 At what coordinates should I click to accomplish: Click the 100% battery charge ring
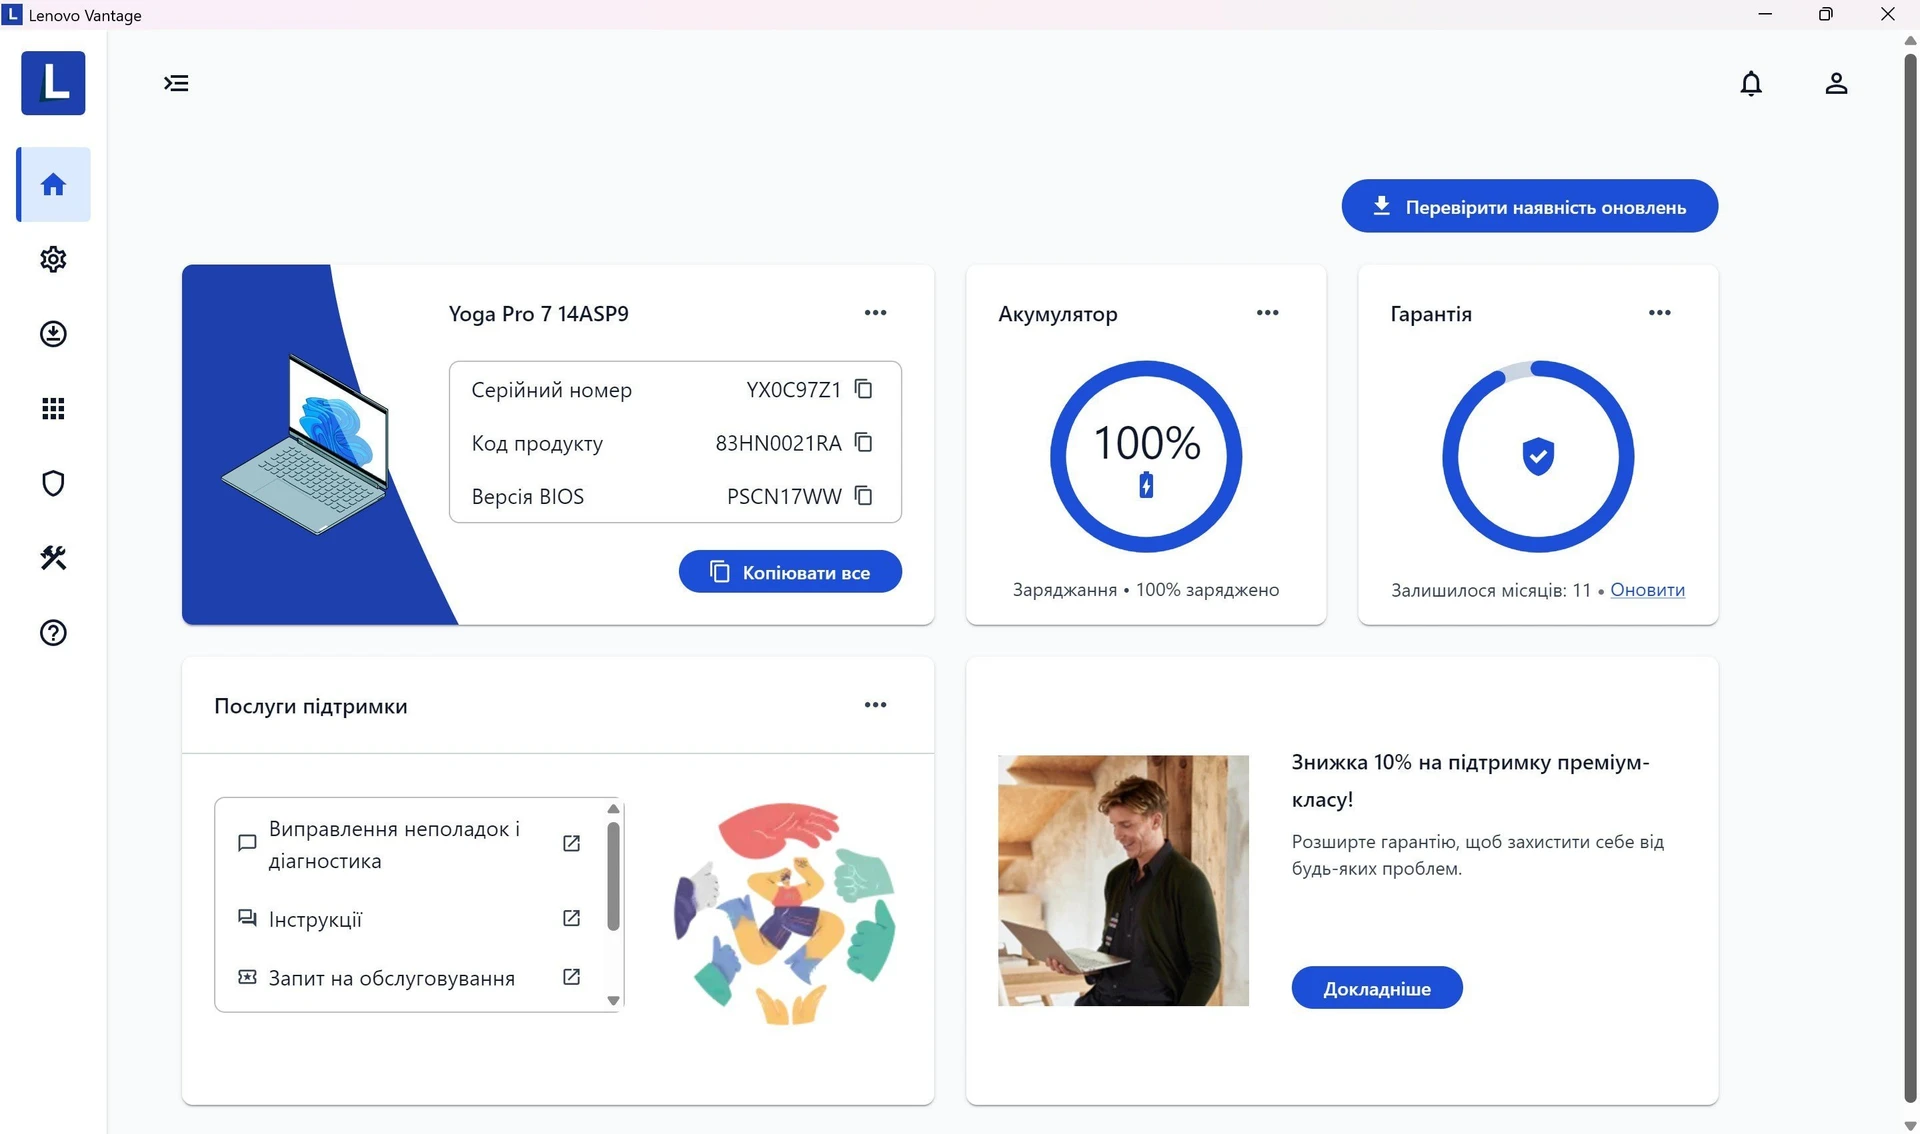coord(1146,457)
